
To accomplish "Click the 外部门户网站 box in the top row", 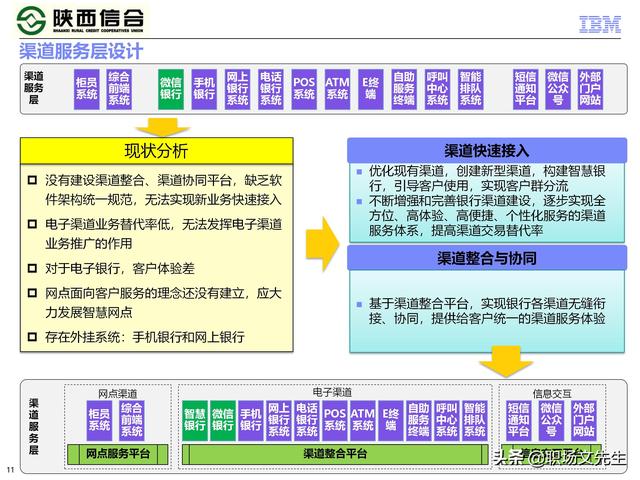I will click(x=590, y=89).
